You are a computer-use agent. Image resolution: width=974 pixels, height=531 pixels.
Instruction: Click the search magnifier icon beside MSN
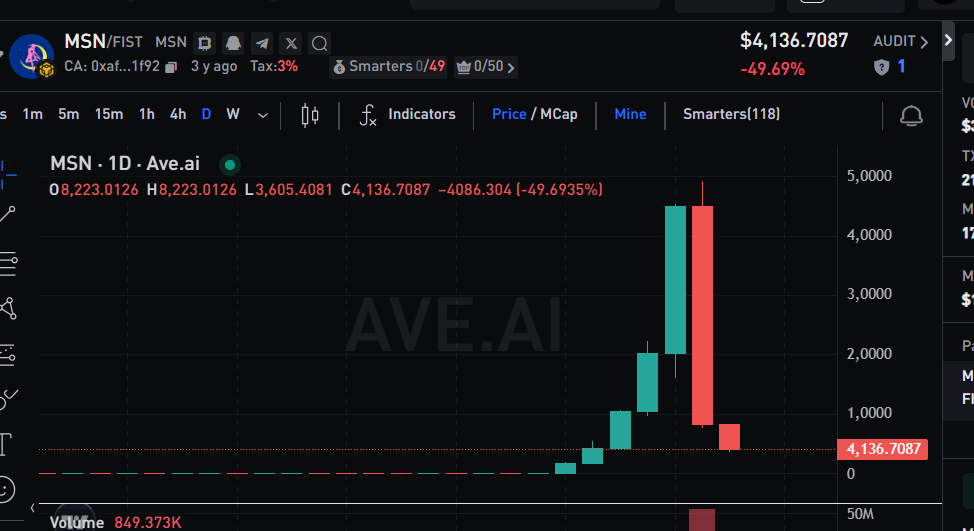(320, 43)
